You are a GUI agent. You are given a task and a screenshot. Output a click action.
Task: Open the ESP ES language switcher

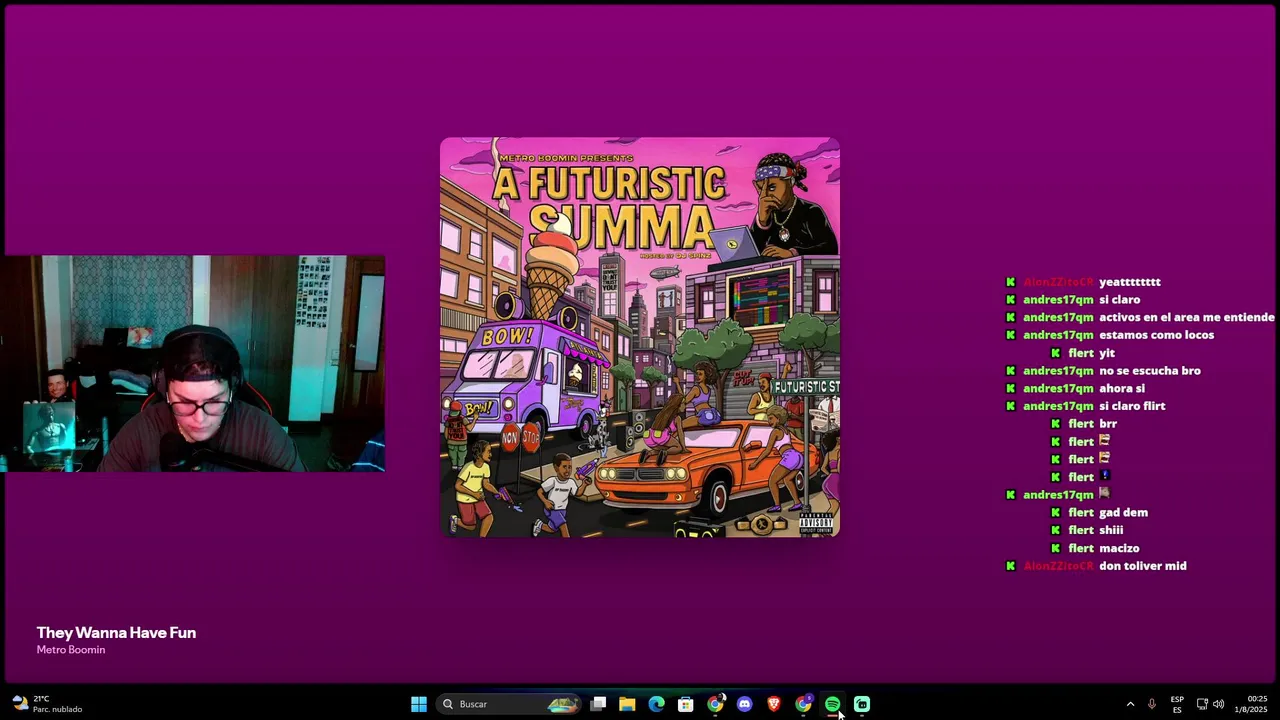coord(1177,704)
